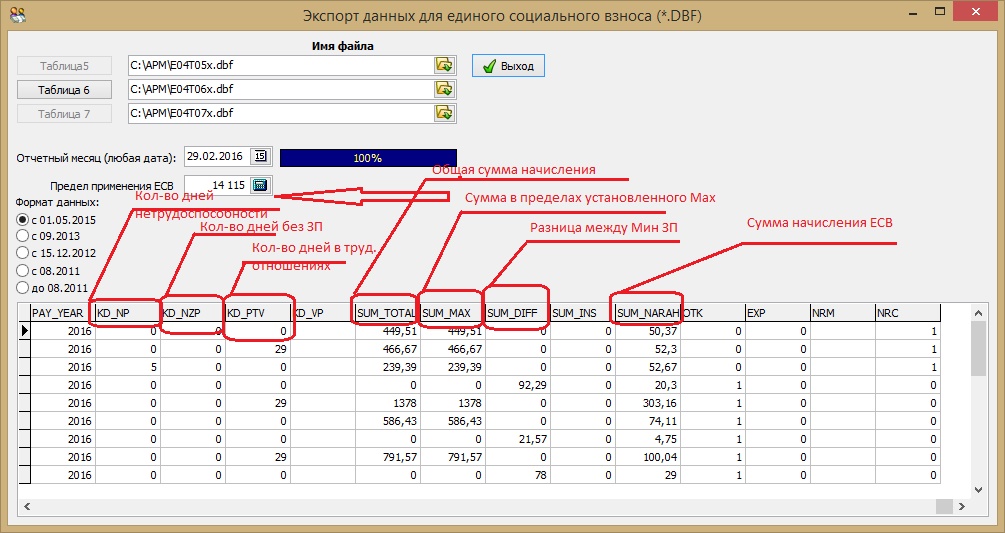Choose 'с 15.12.2012' data format
The width and height of the screenshot is (1005, 533).
(x=22, y=253)
